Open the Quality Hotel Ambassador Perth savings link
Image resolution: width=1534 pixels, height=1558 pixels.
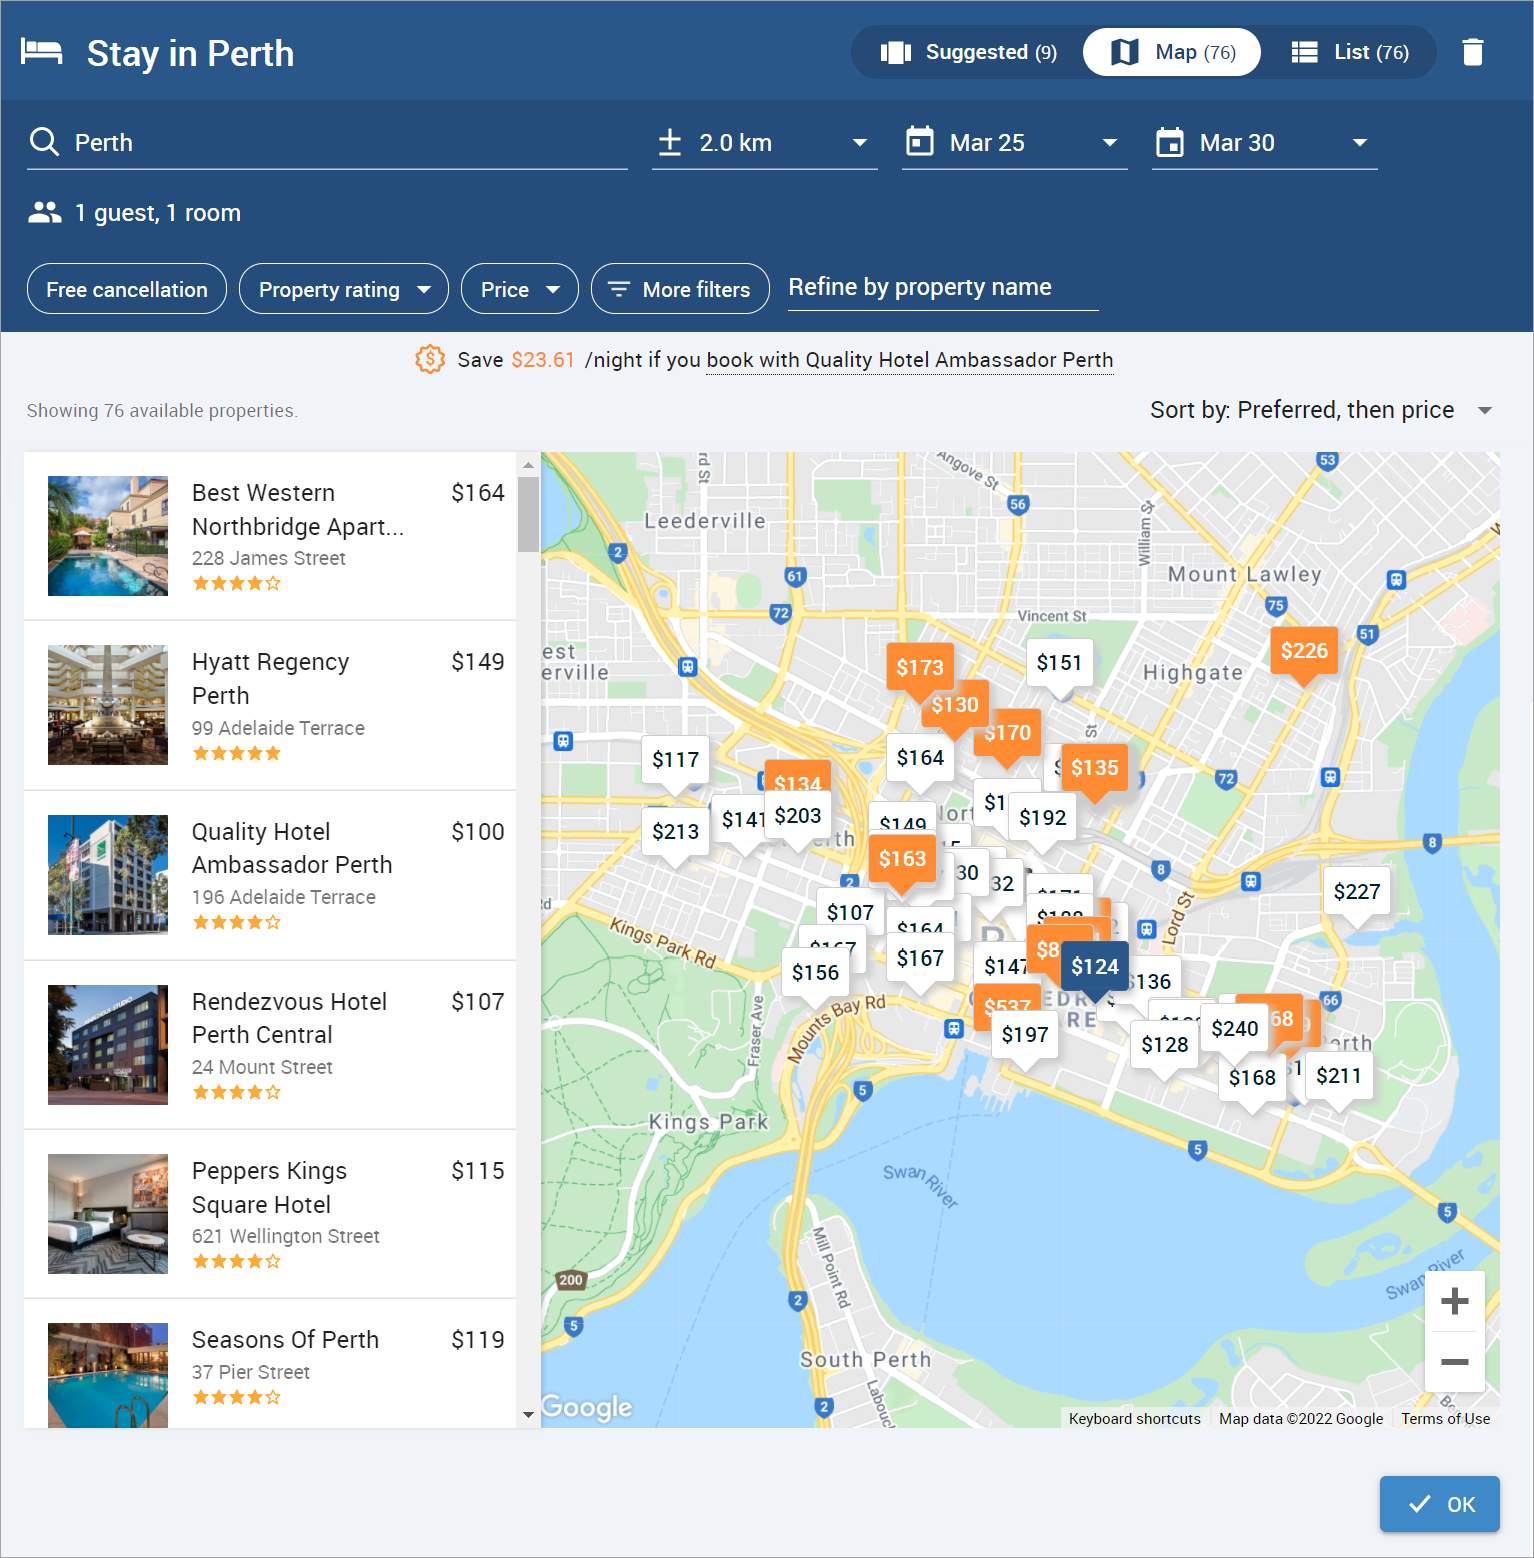point(909,360)
